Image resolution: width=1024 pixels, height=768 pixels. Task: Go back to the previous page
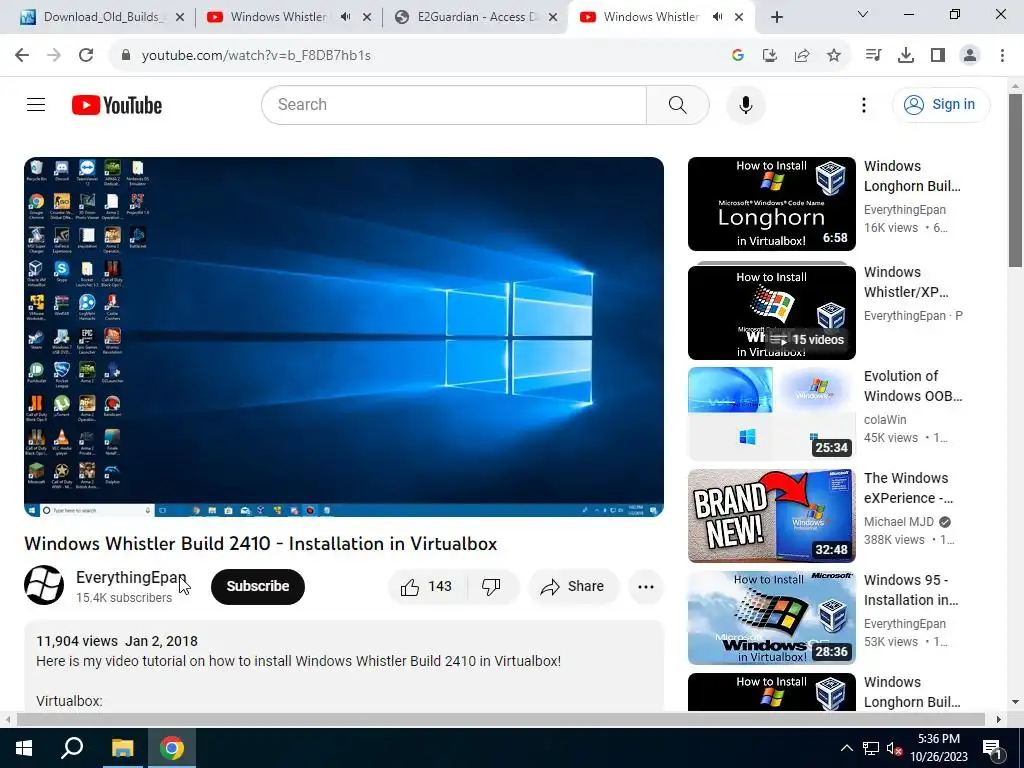tap(22, 55)
